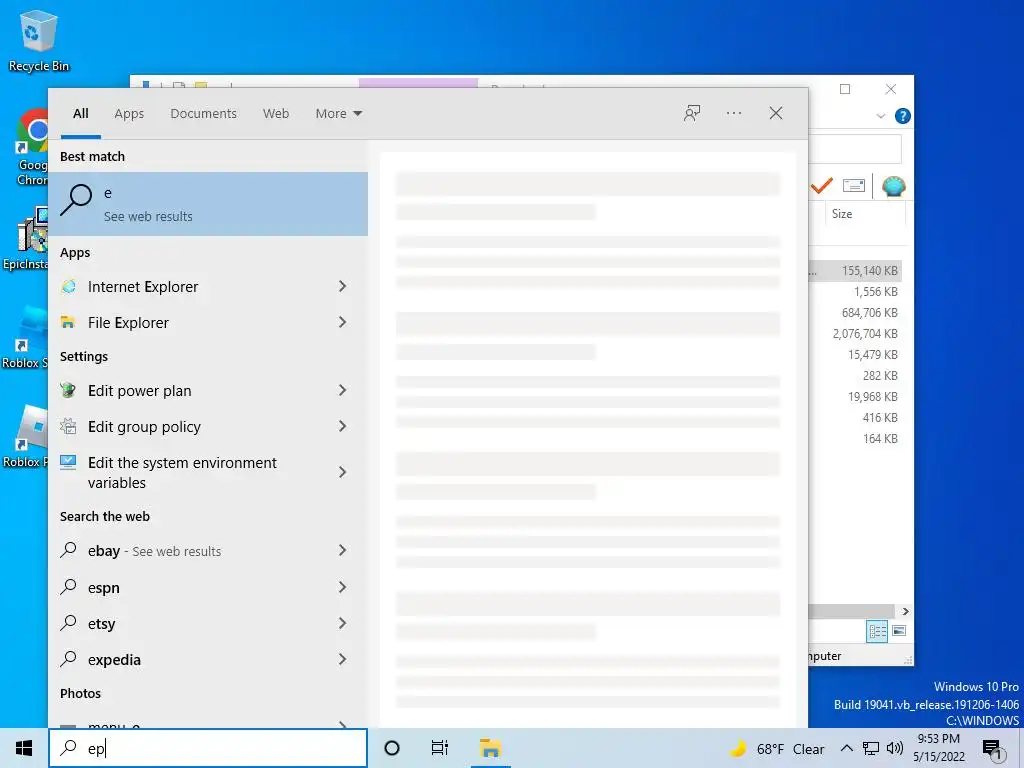Click the Explorer search field
Viewport: 1024px width, 768px height.
[x=855, y=150]
